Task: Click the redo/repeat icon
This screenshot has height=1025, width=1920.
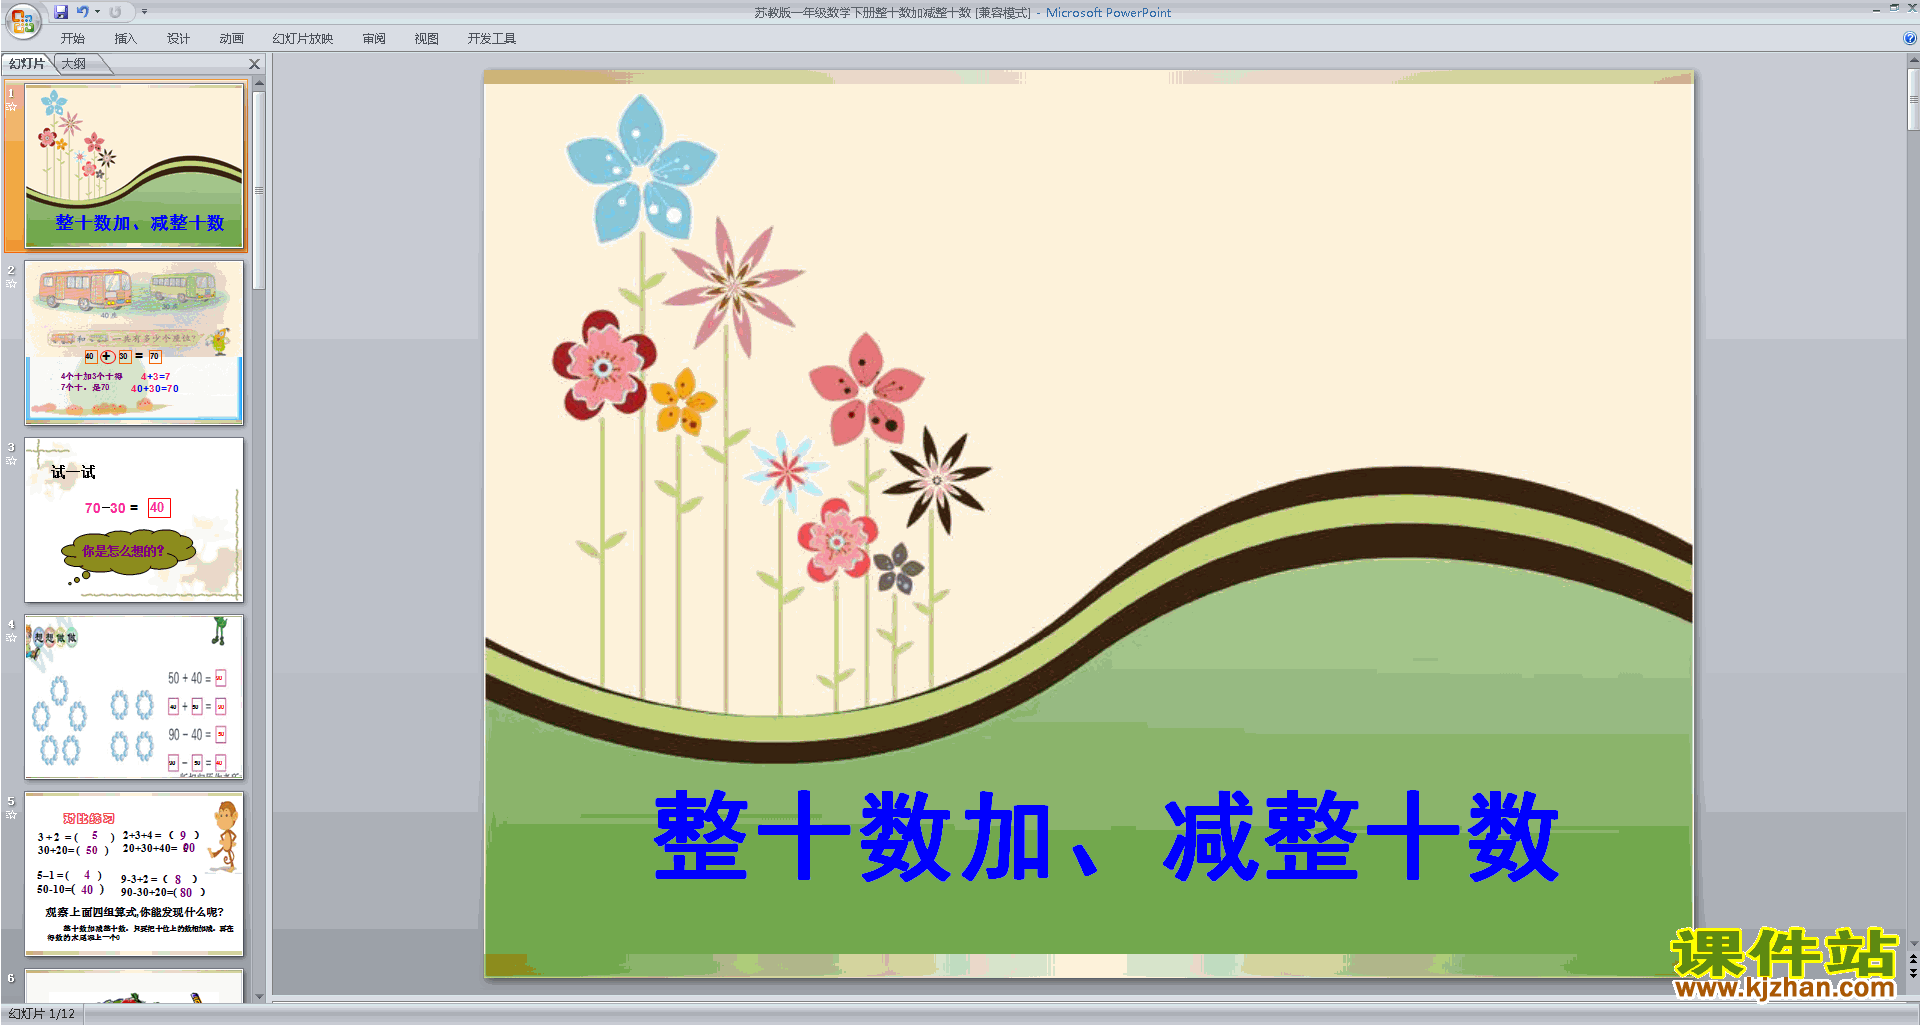Action: pyautogui.click(x=115, y=12)
